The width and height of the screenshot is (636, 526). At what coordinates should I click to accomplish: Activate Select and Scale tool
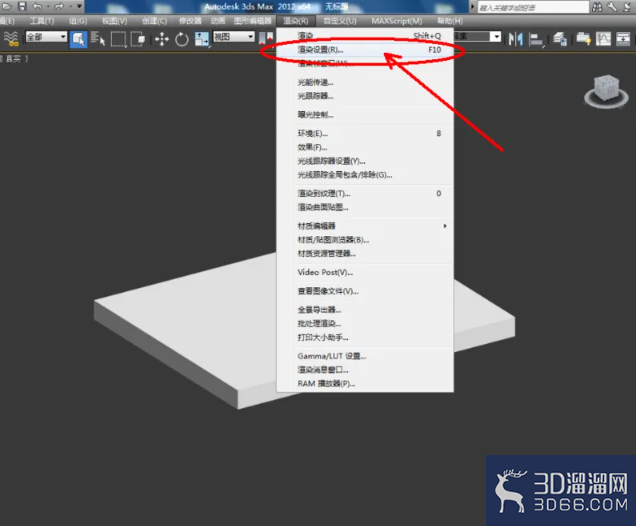tap(202, 39)
